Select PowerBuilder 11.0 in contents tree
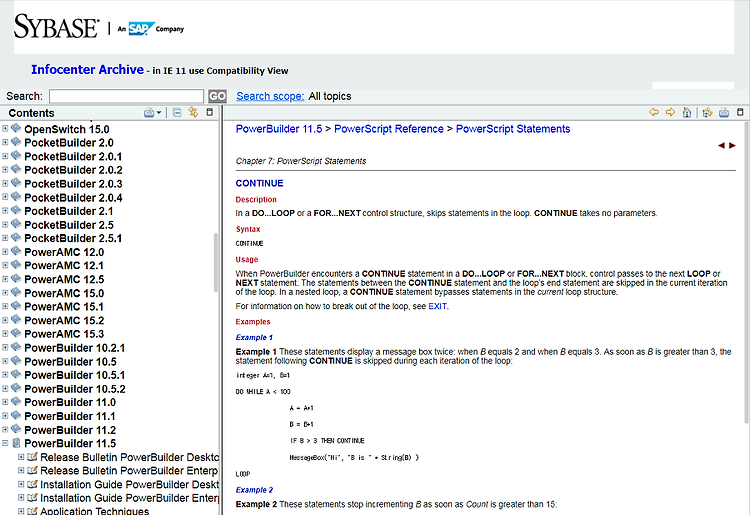This screenshot has height=515, width=750. point(70,403)
